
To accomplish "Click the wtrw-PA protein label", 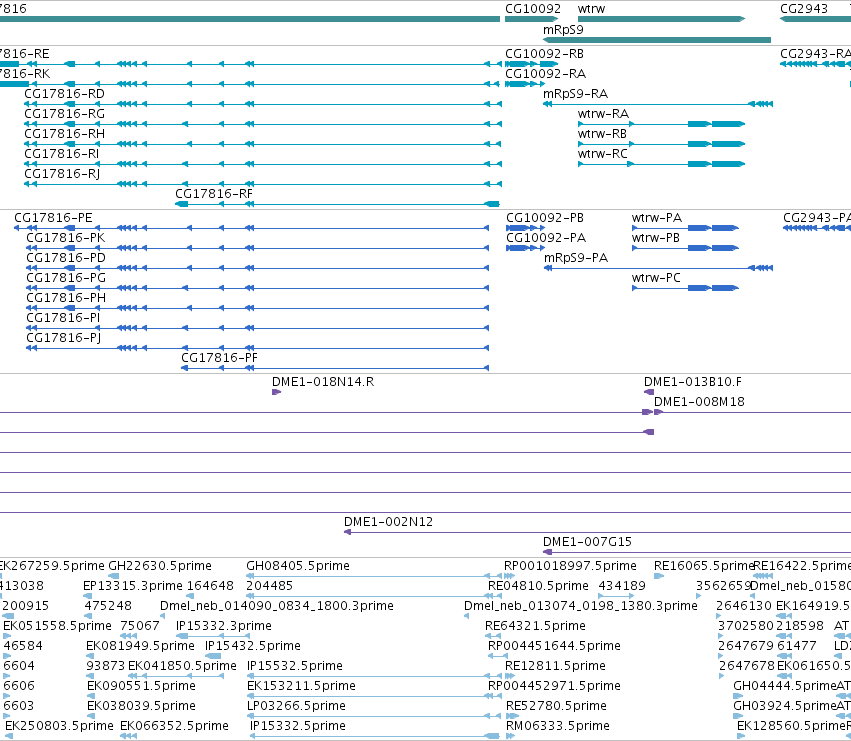I will 657,218.
